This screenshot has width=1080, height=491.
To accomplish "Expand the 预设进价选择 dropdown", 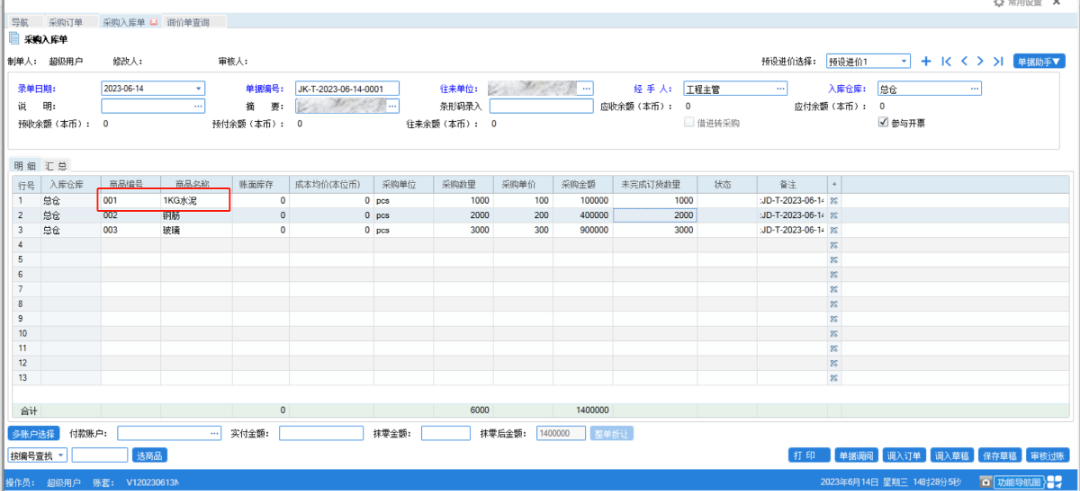I will point(904,62).
